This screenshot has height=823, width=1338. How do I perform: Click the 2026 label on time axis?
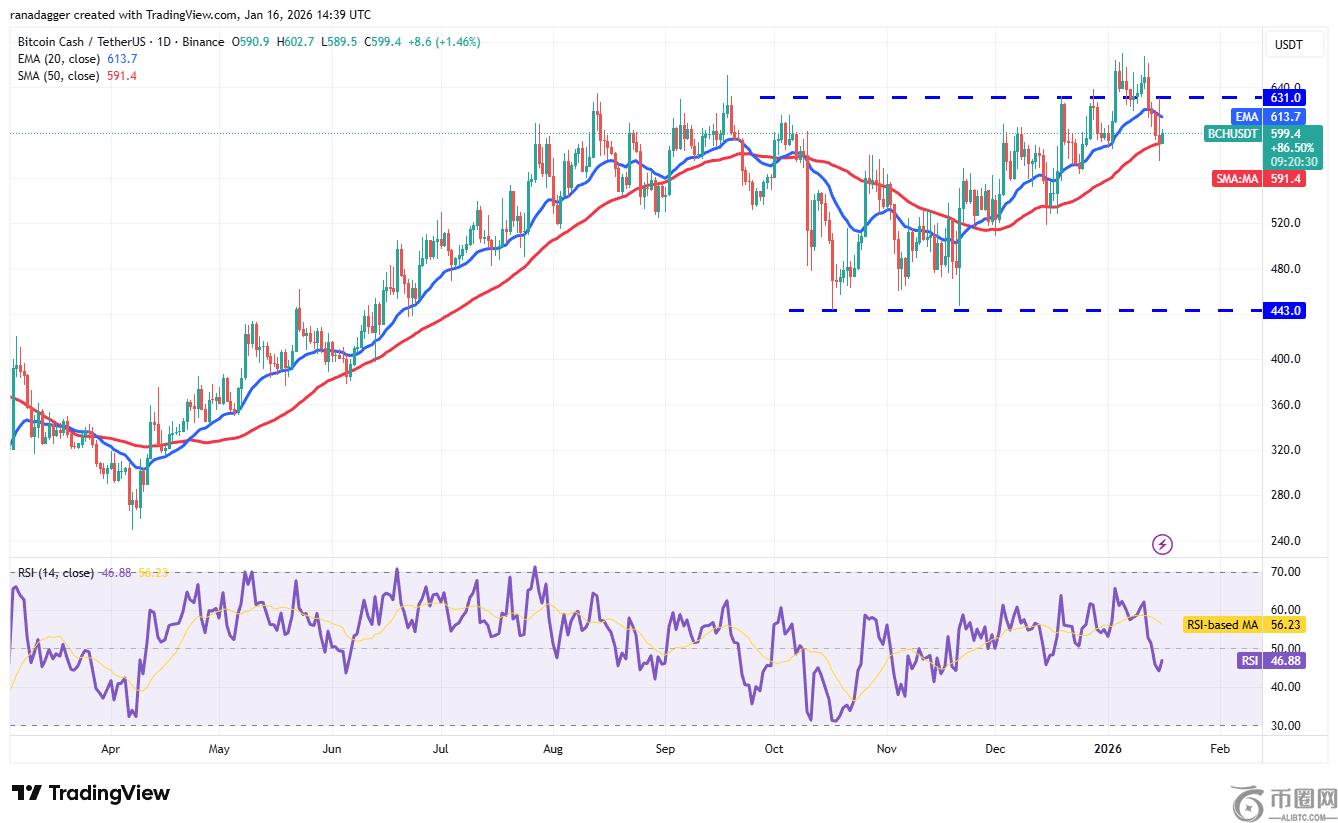coord(1109,748)
